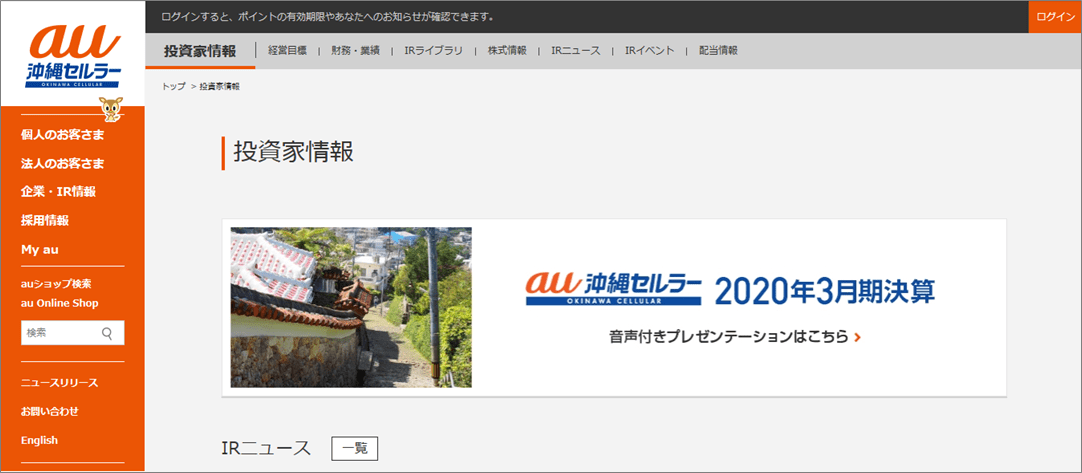Open ニュースリリース in sidebar
The height and width of the screenshot is (473, 1082).
[x=59, y=383]
